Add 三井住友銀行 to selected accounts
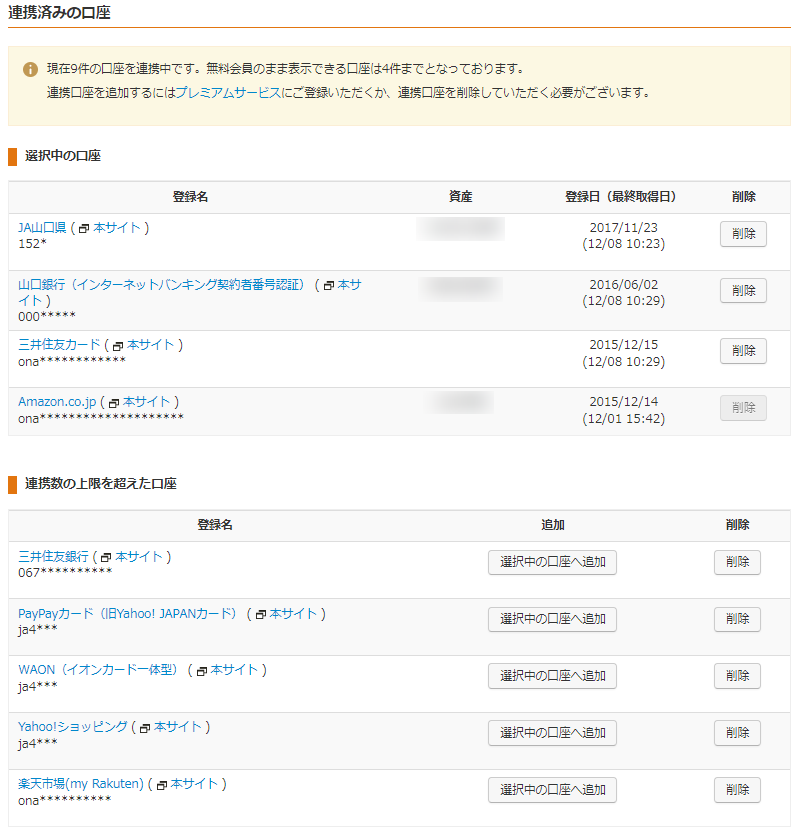 [552, 562]
